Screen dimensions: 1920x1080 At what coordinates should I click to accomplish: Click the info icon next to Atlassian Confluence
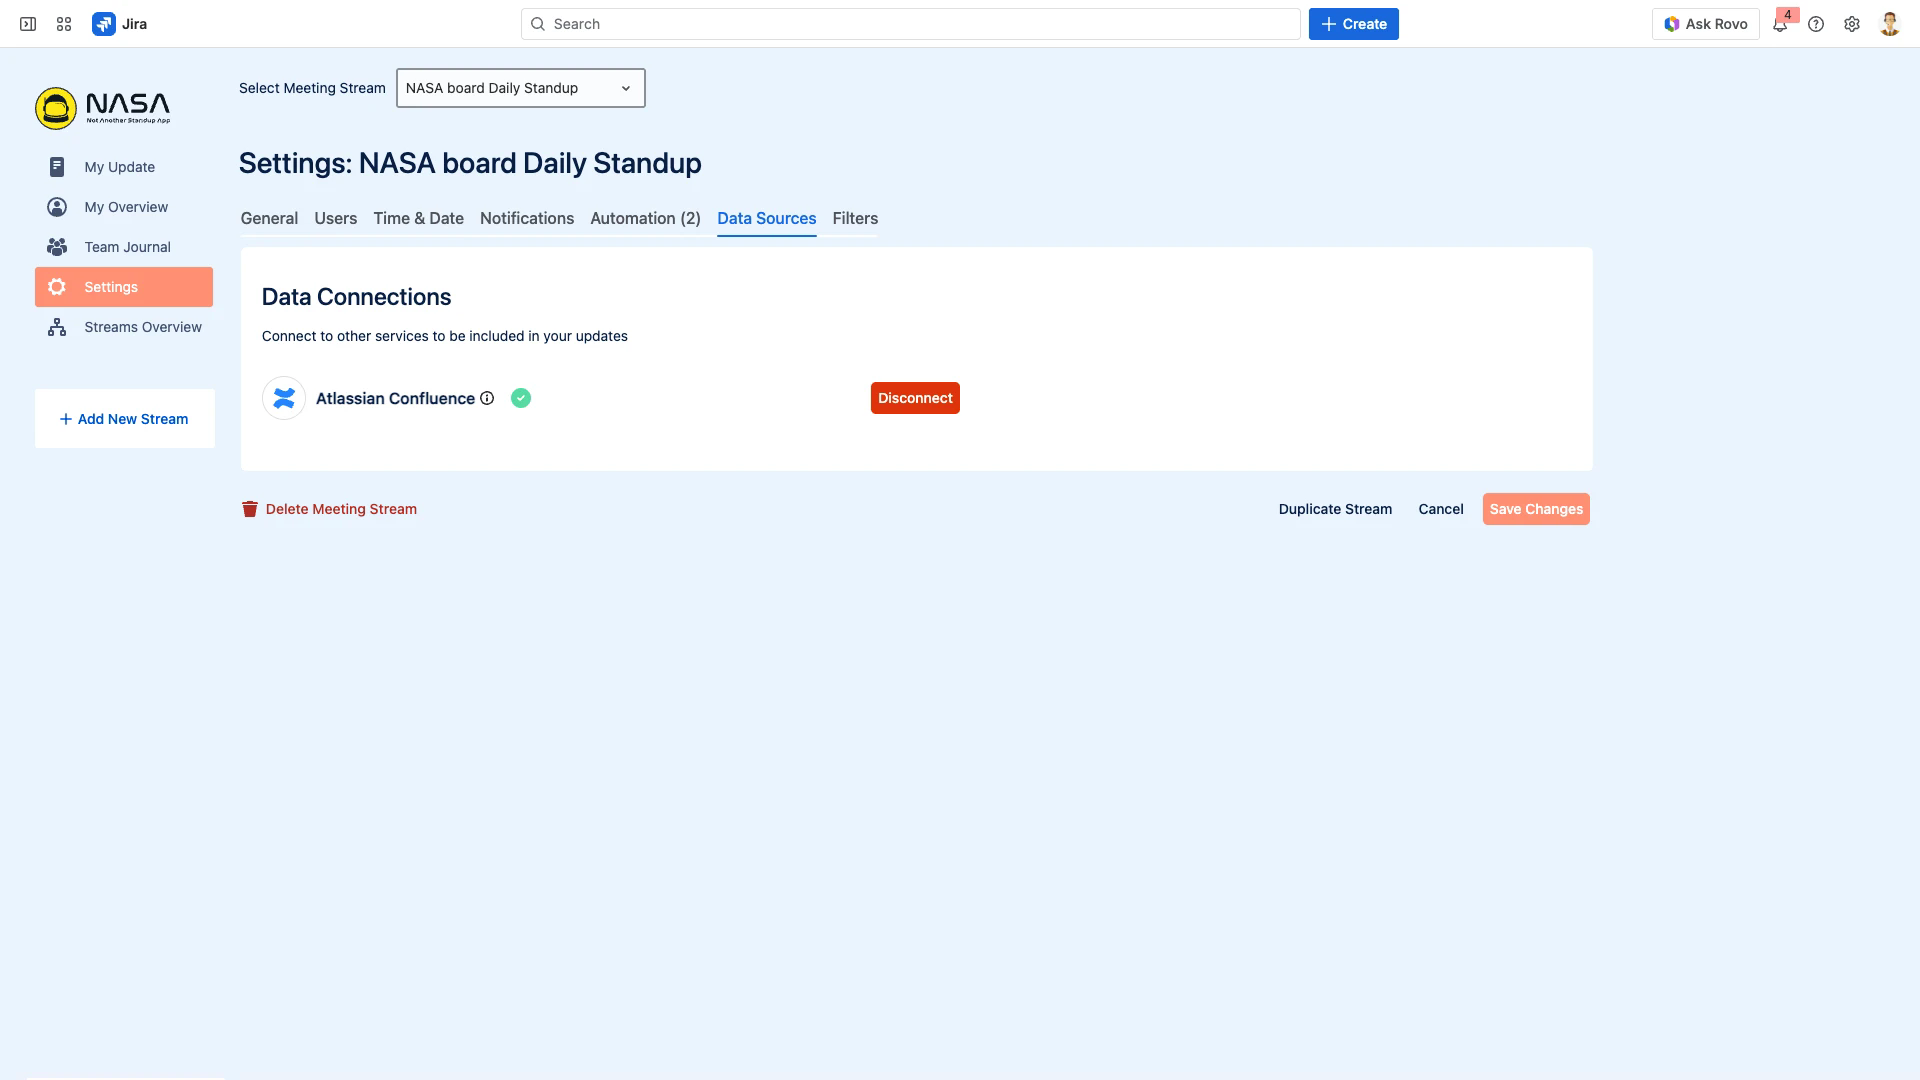tap(487, 398)
